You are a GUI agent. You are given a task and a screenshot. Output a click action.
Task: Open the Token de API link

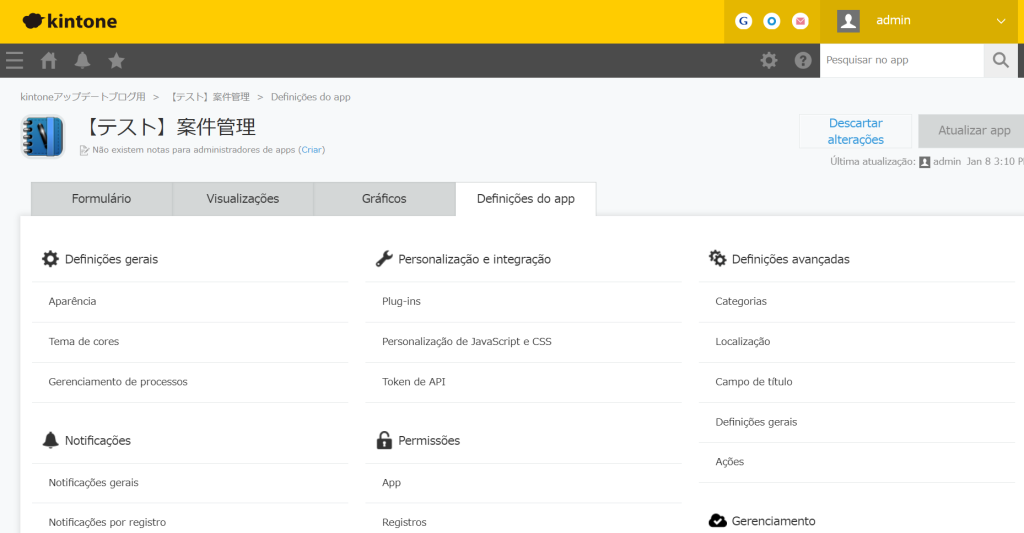pyautogui.click(x=413, y=382)
